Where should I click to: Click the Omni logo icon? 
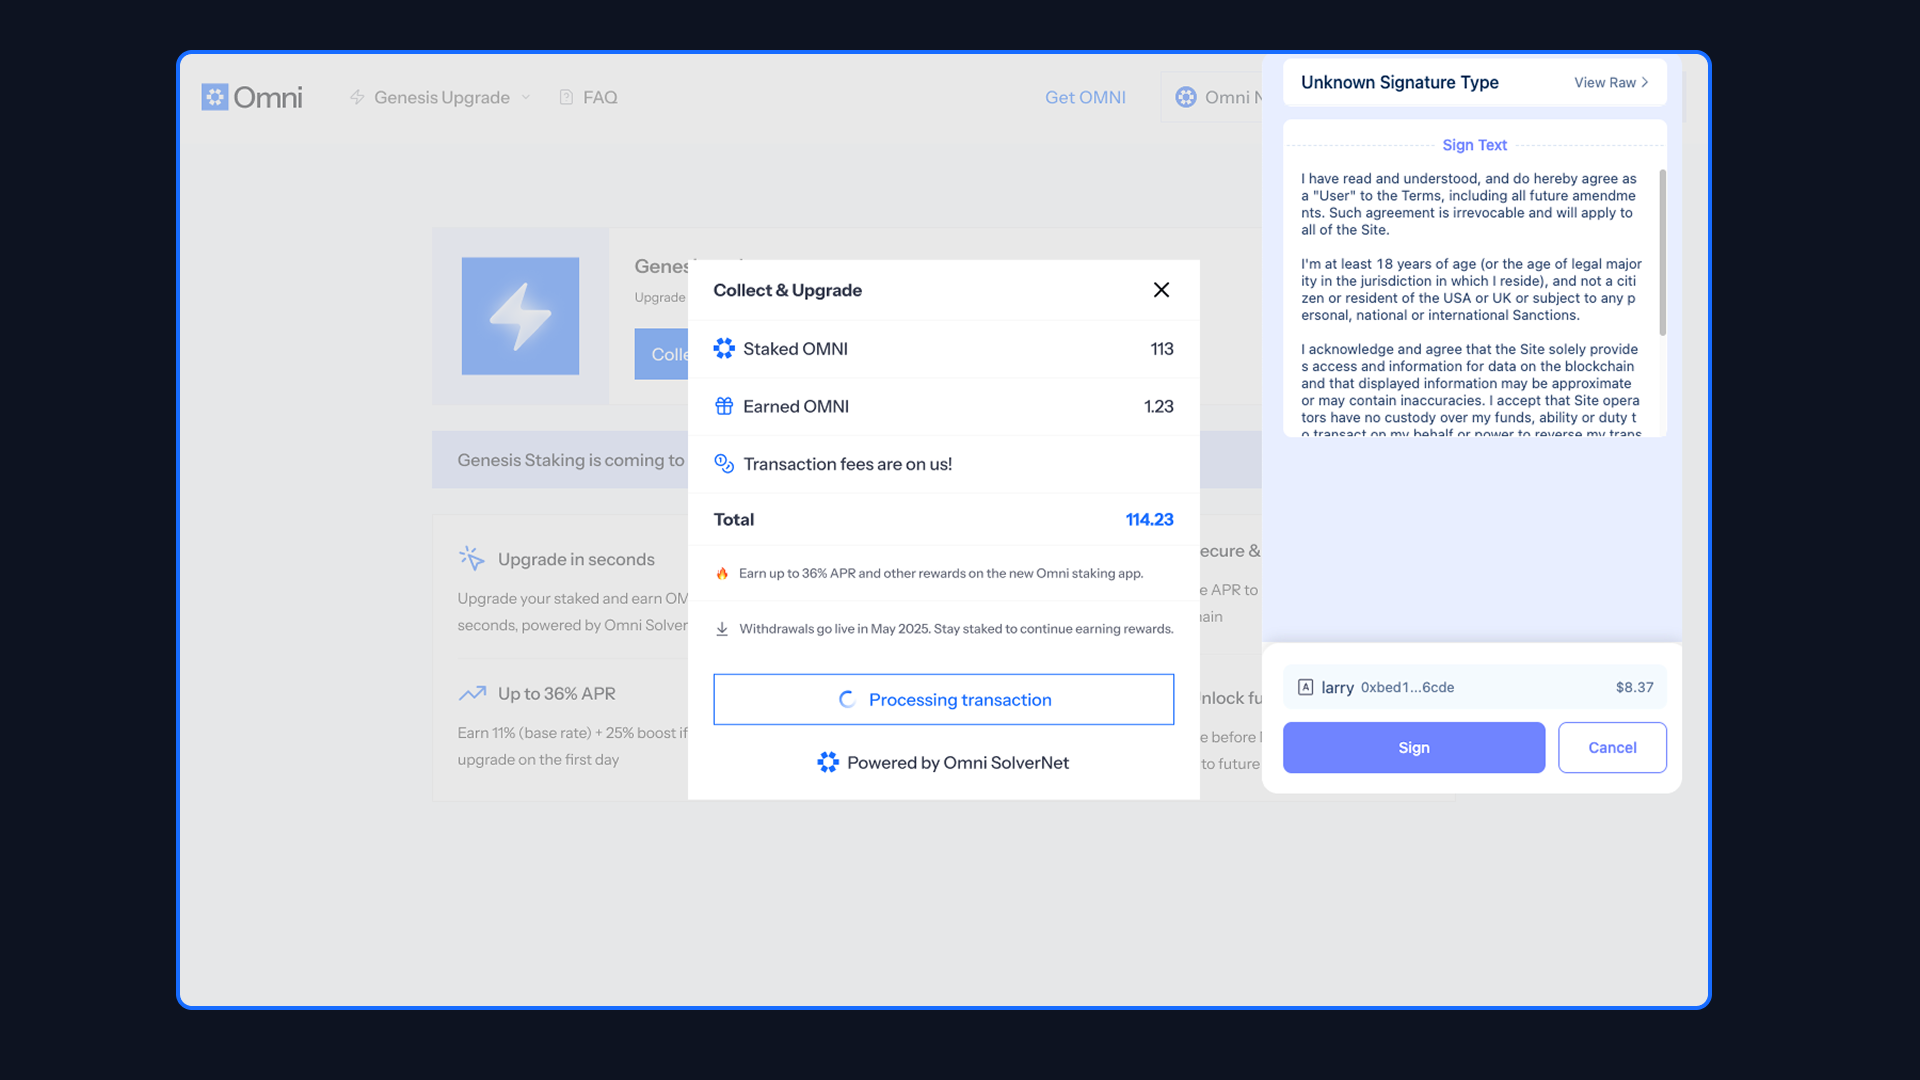(x=215, y=97)
